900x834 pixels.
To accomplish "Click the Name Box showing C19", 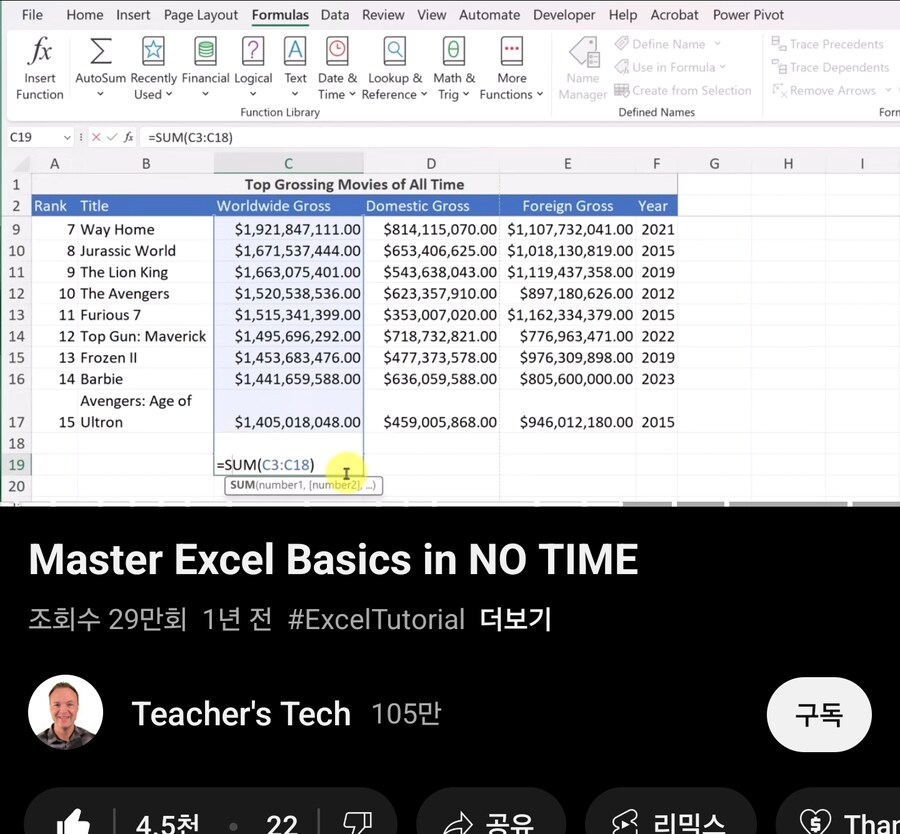I will 33,137.
